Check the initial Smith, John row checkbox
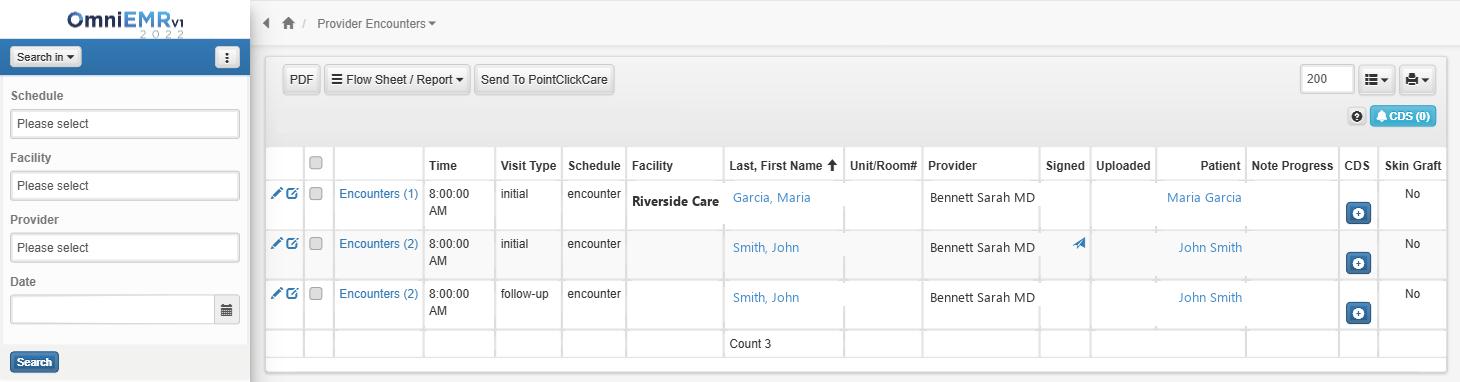The width and height of the screenshot is (1460, 382). (x=316, y=244)
